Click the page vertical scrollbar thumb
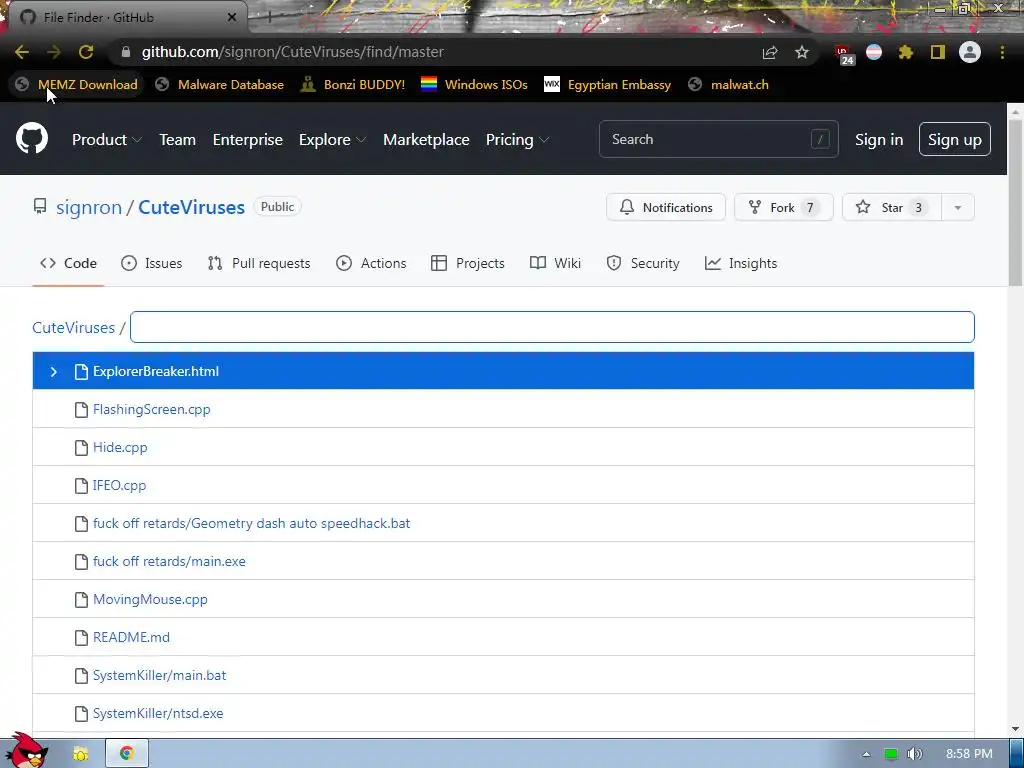Viewport: 1024px width, 768px height. (x=1016, y=202)
